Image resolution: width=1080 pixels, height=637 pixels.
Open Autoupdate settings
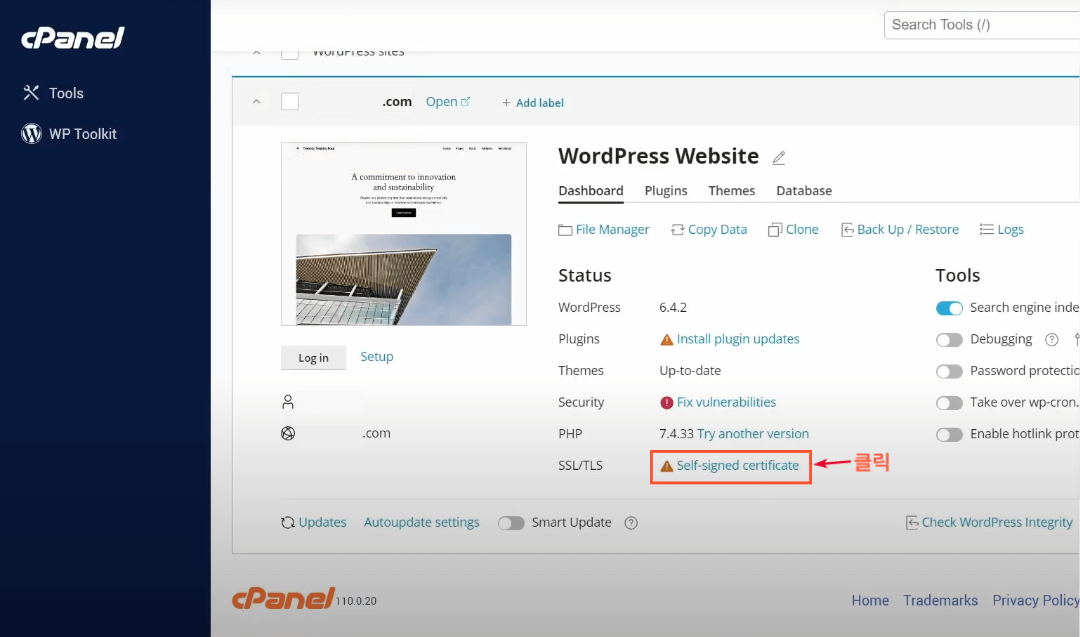coord(421,523)
